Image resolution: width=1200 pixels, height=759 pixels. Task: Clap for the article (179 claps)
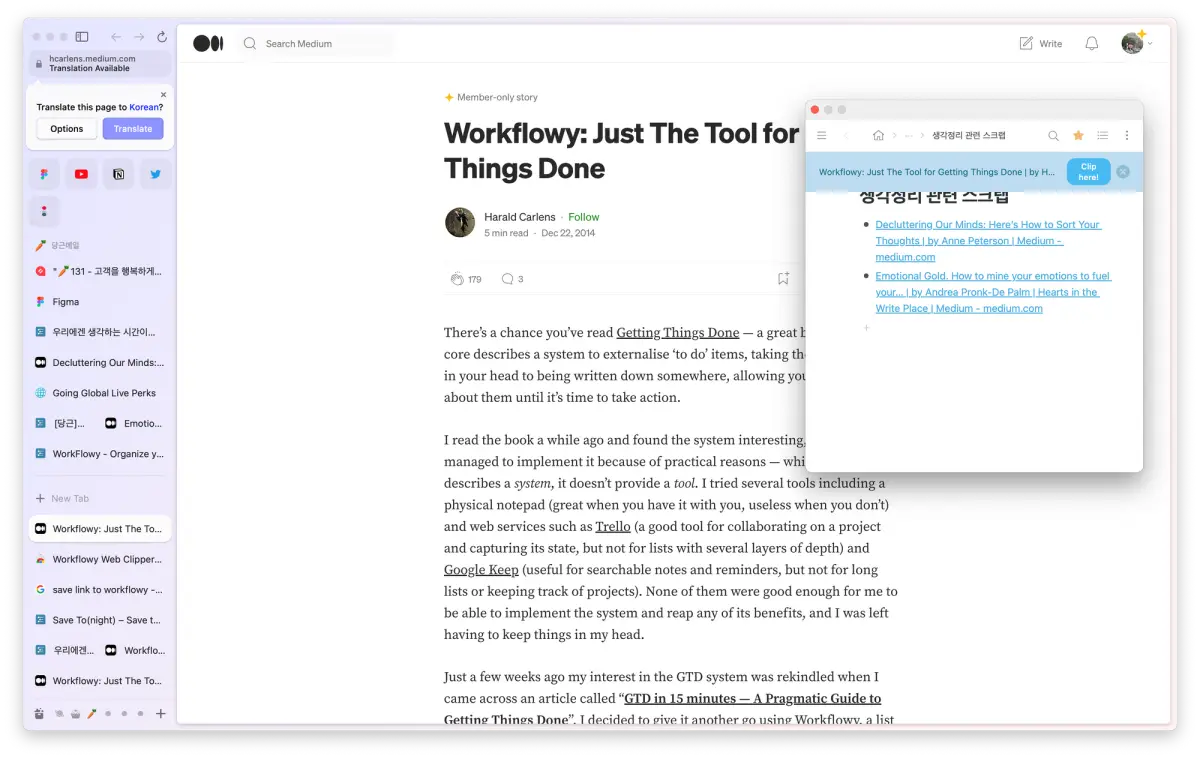(457, 279)
